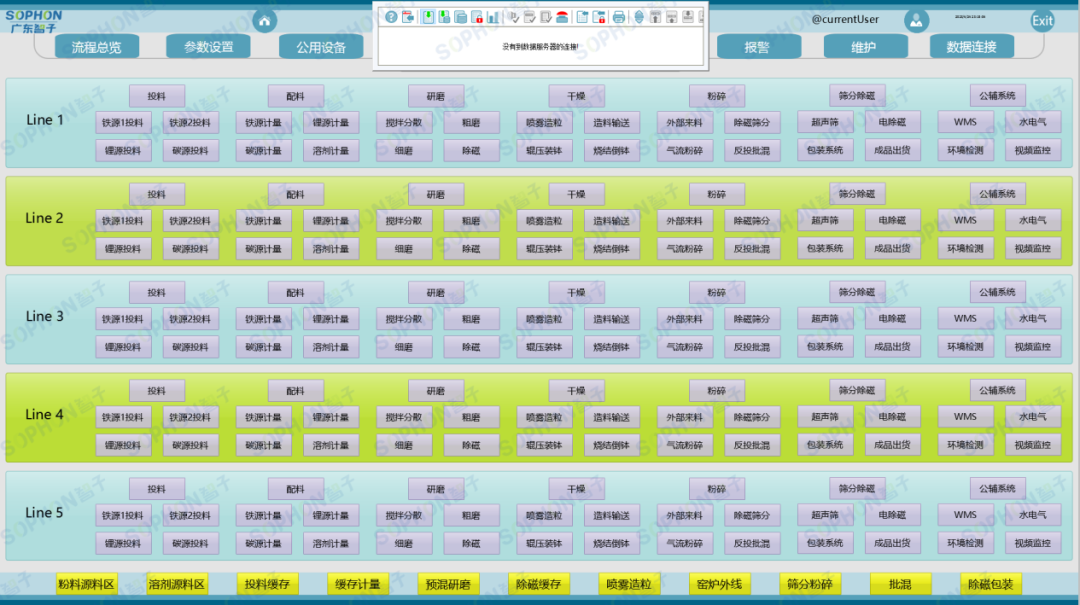The image size is (1080, 605).
Task: Click the user profile avatar icon
Action: coord(916,21)
